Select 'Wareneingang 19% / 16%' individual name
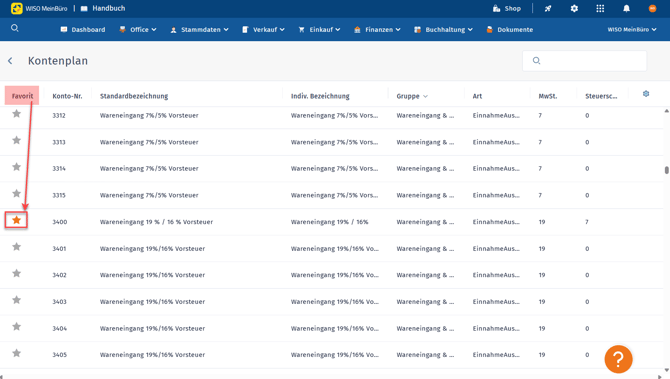This screenshot has height=379, width=670. (329, 222)
